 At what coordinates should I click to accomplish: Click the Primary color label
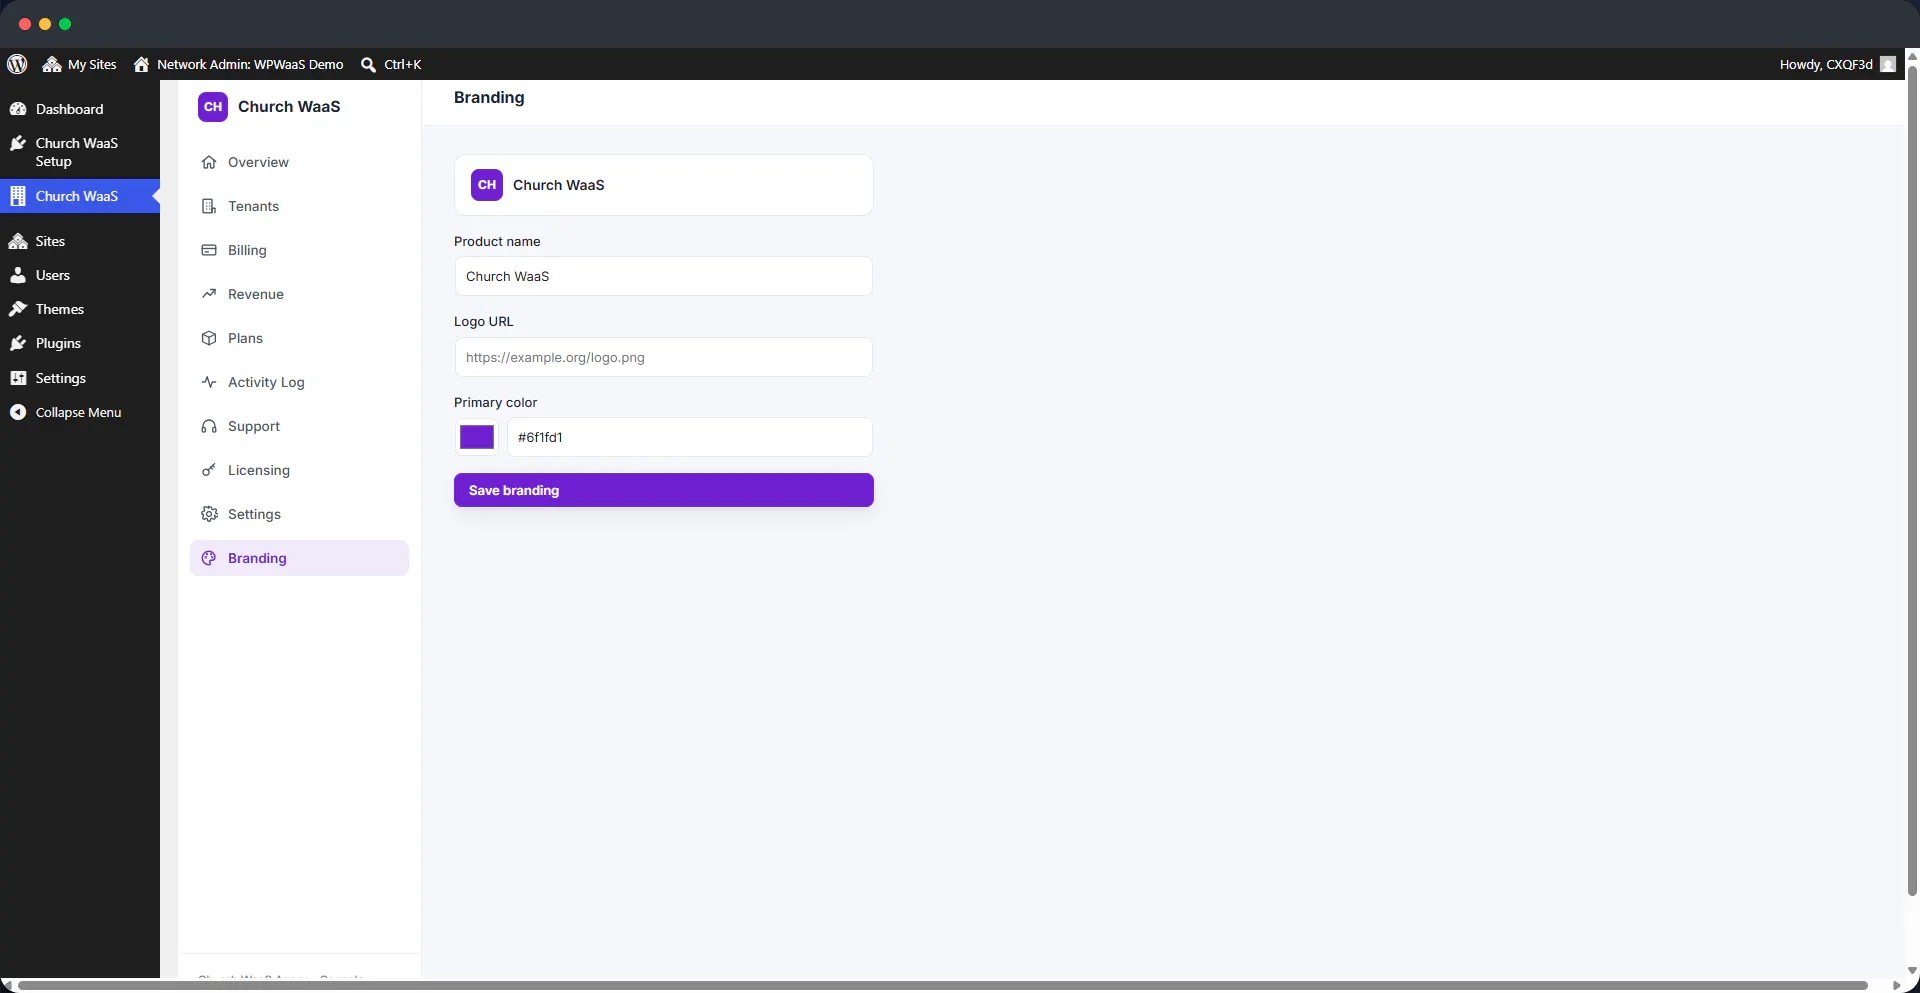(496, 402)
